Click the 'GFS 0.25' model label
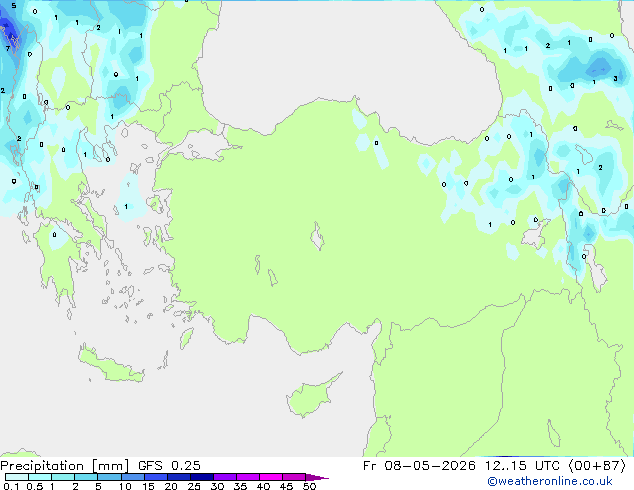The image size is (634, 490). [x=169, y=466]
